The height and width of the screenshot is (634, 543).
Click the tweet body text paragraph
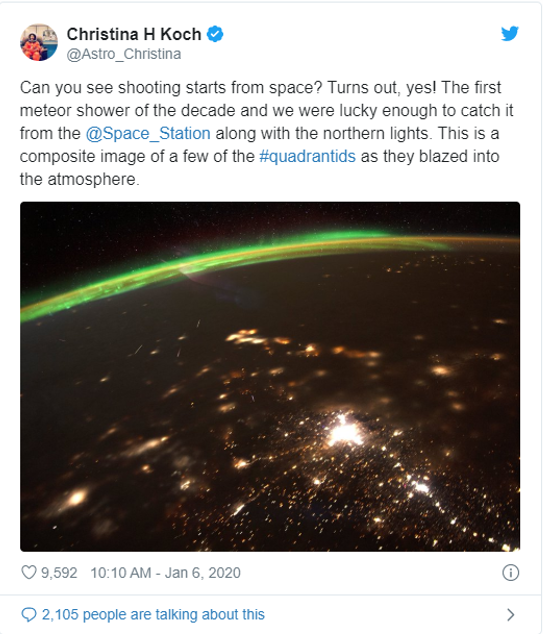point(267,133)
